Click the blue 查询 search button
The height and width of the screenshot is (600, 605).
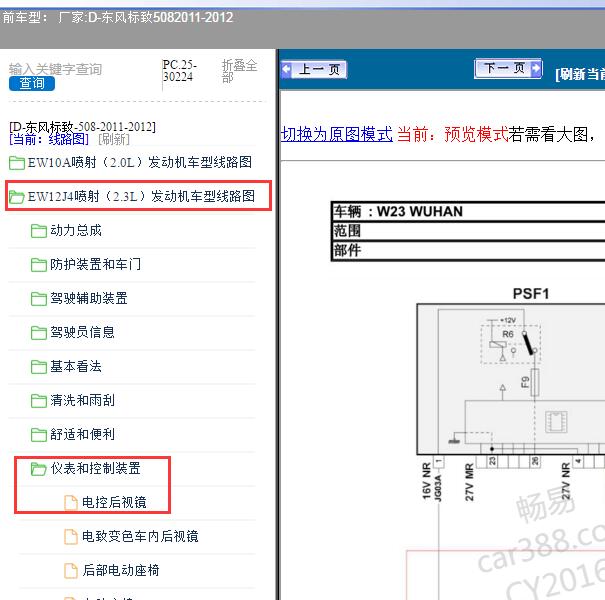tap(32, 83)
